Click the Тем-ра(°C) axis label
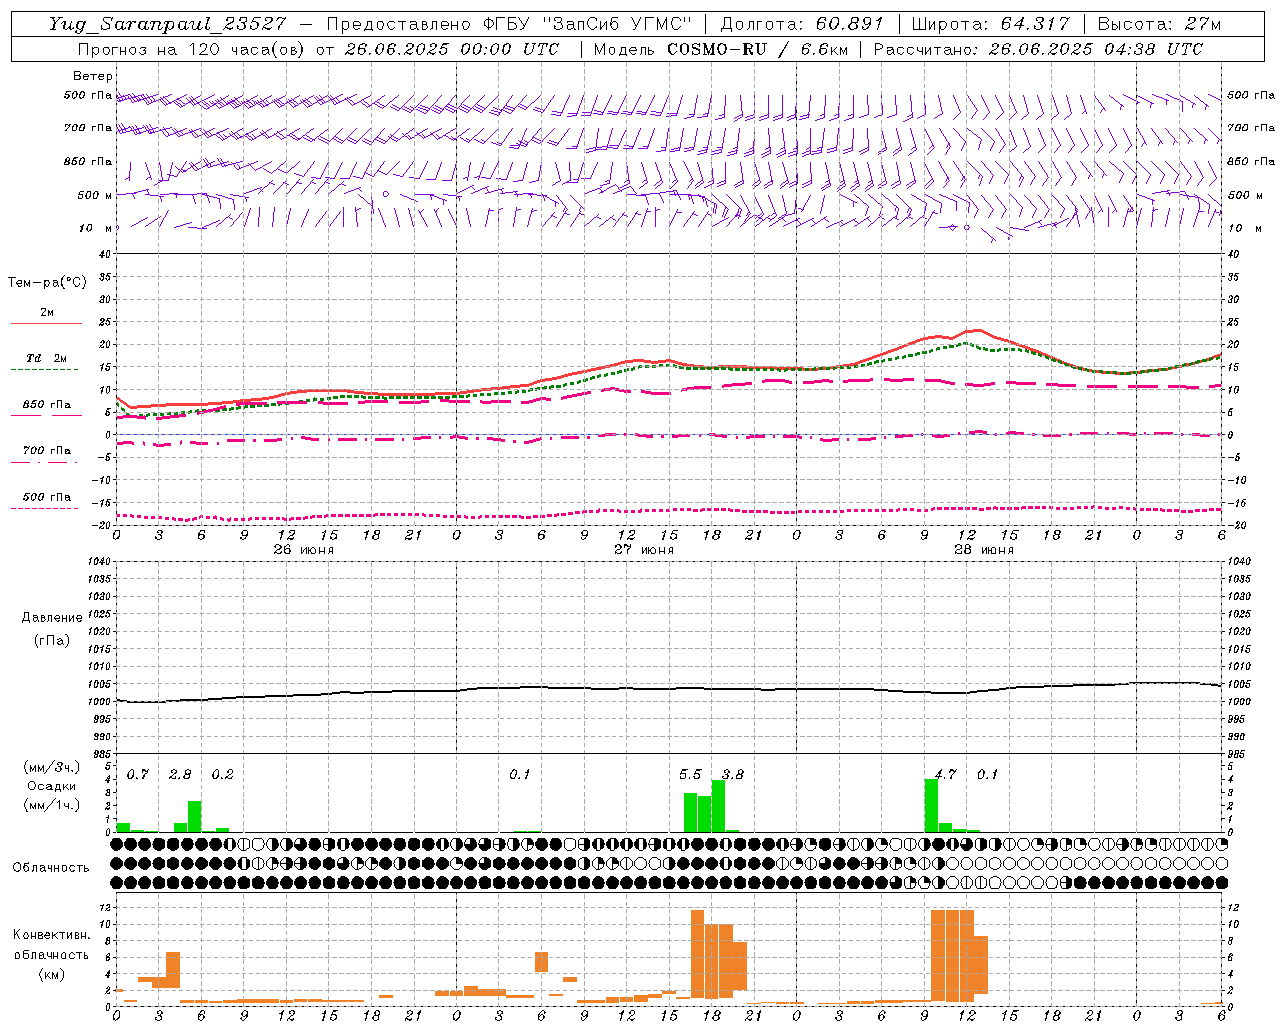The image size is (1280, 1024). [47, 283]
